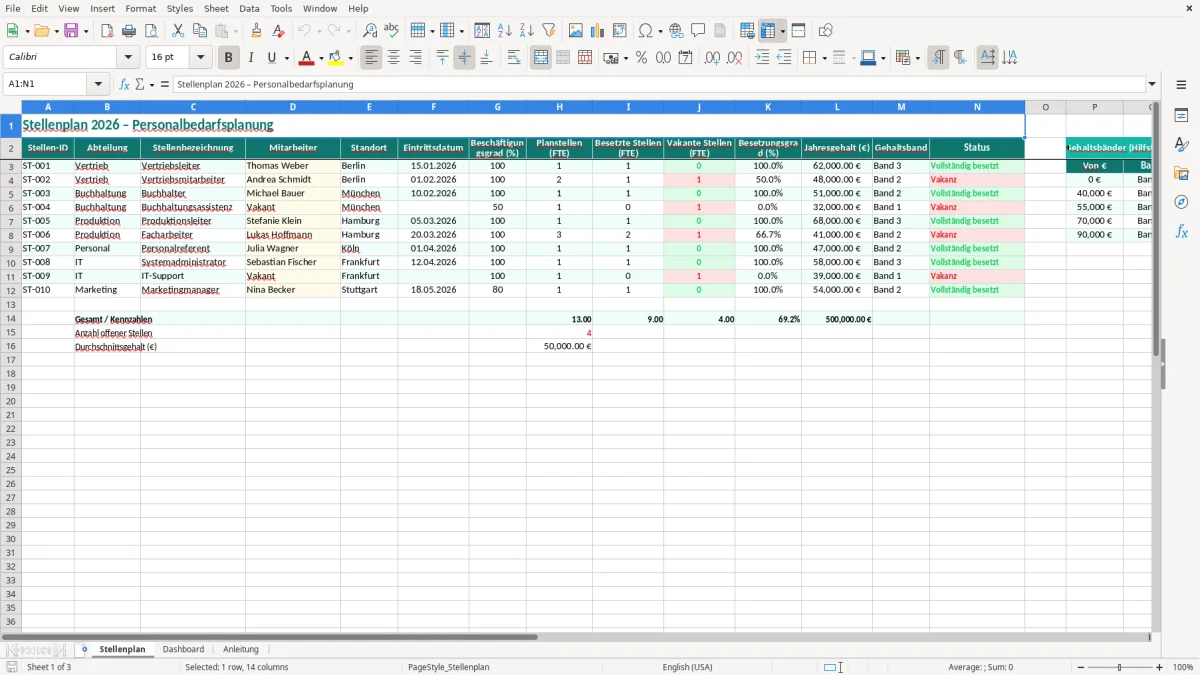Select column N header
Image resolution: width=1200 pixels, height=675 pixels.
tap(977, 107)
